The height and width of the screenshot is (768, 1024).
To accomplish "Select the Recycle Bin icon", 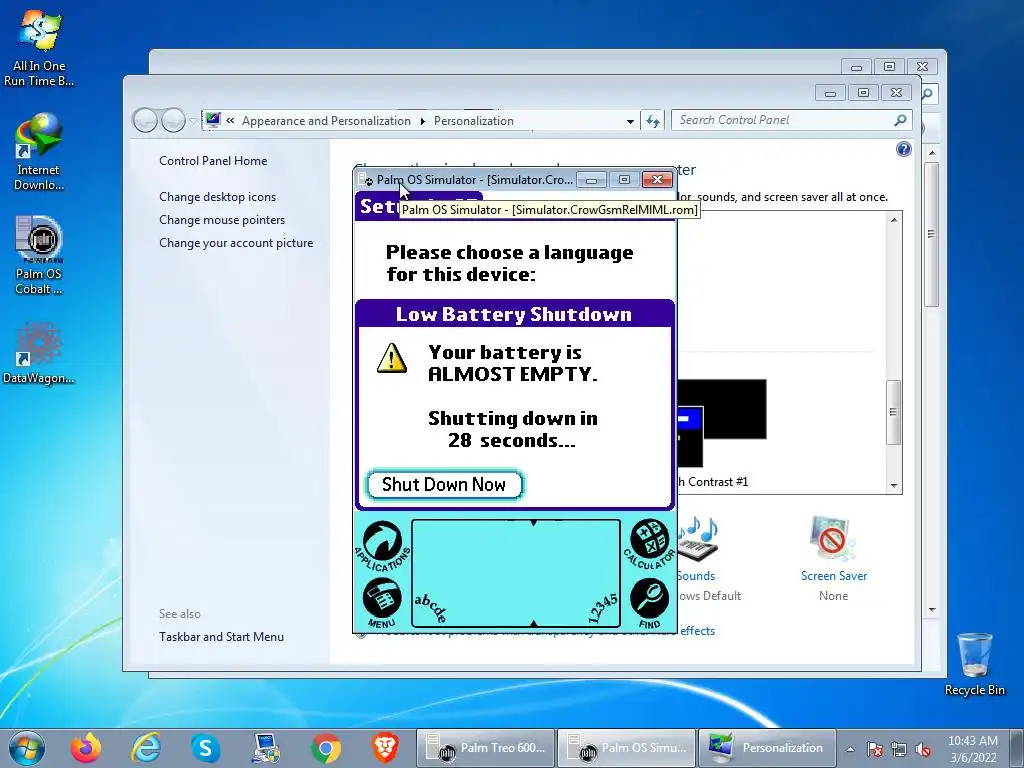I will [x=974, y=664].
